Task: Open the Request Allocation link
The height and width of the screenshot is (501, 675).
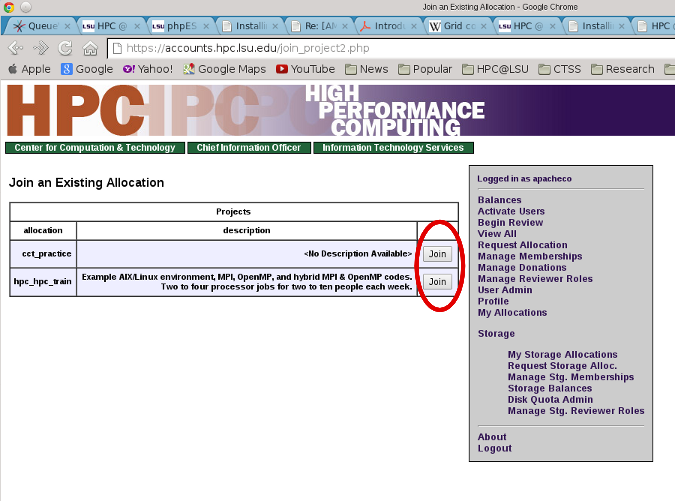Action: point(522,244)
